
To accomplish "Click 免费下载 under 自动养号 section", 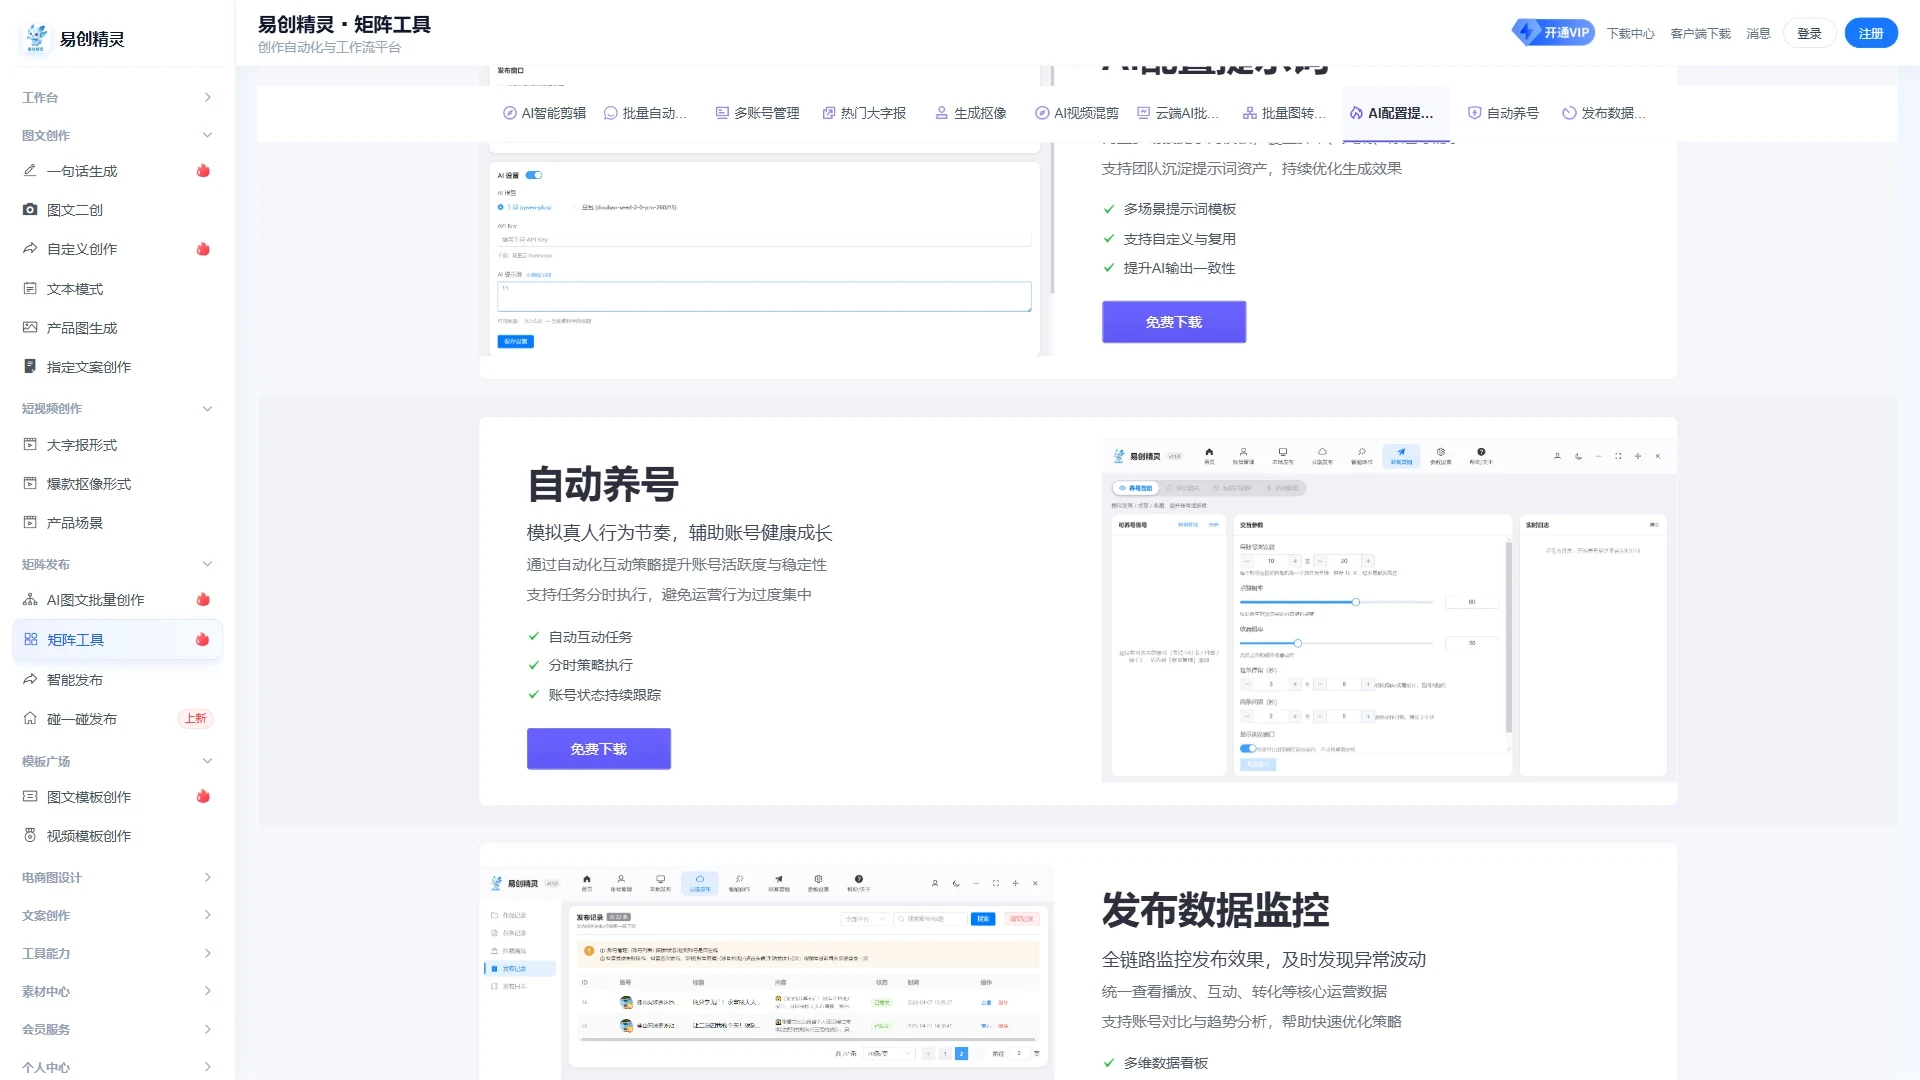I will (599, 749).
